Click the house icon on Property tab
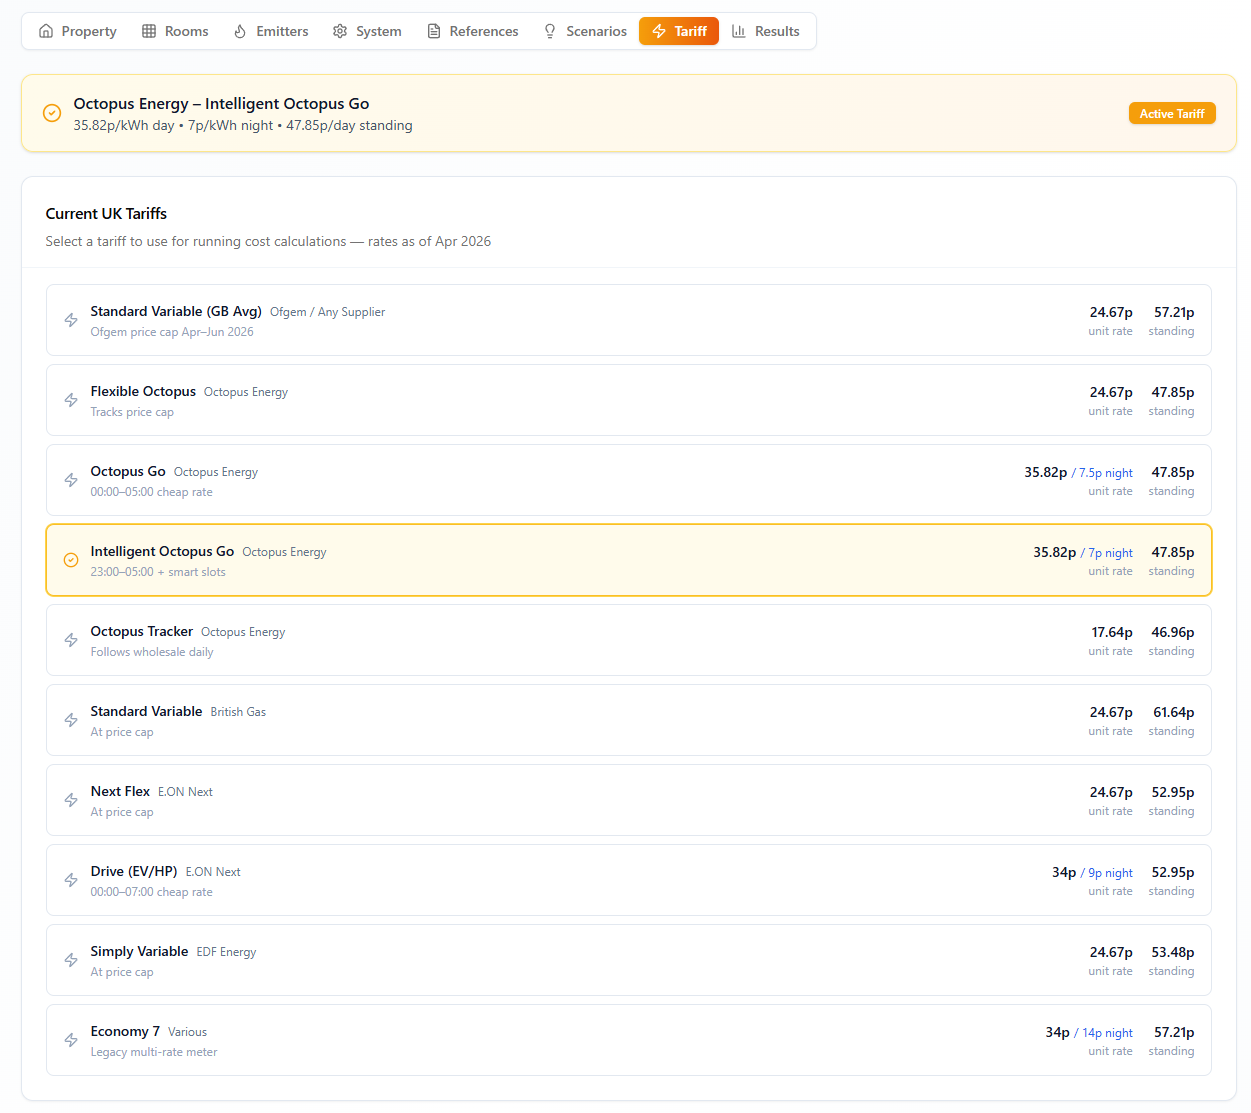Image resolution: width=1251 pixels, height=1113 pixels. pyautogui.click(x=46, y=31)
